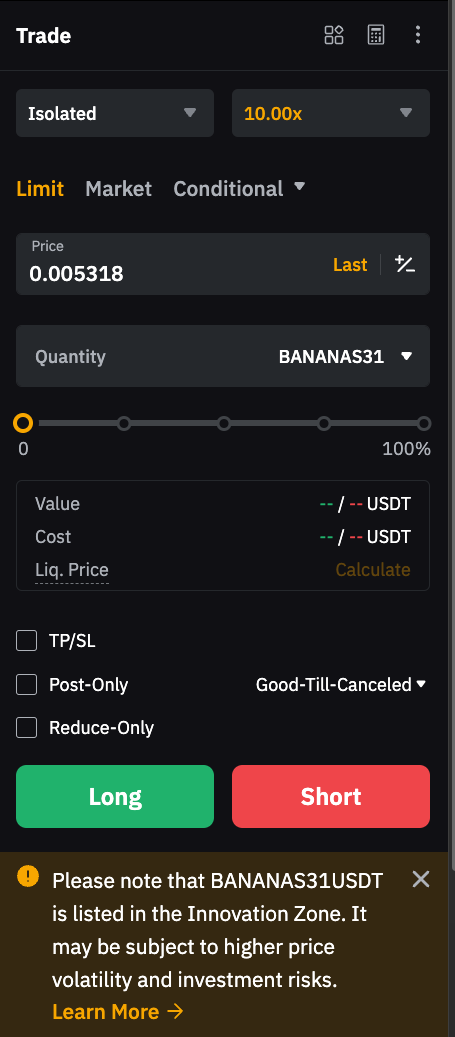The width and height of the screenshot is (455, 1037).
Task: Open the three-dot more options menu
Action: 417,35
